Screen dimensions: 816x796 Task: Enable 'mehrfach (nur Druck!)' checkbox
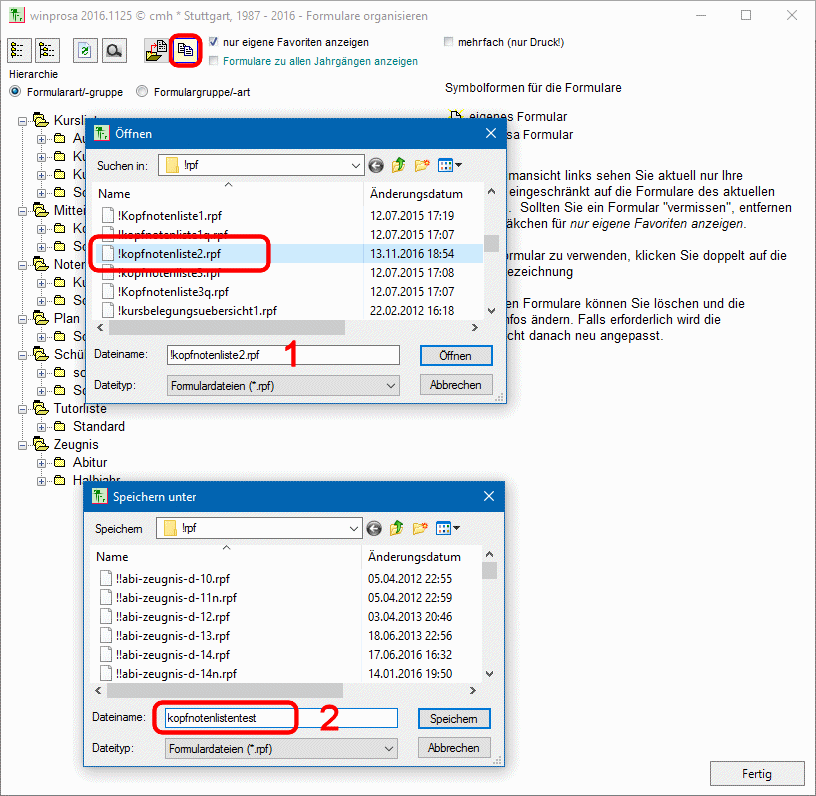(x=449, y=43)
